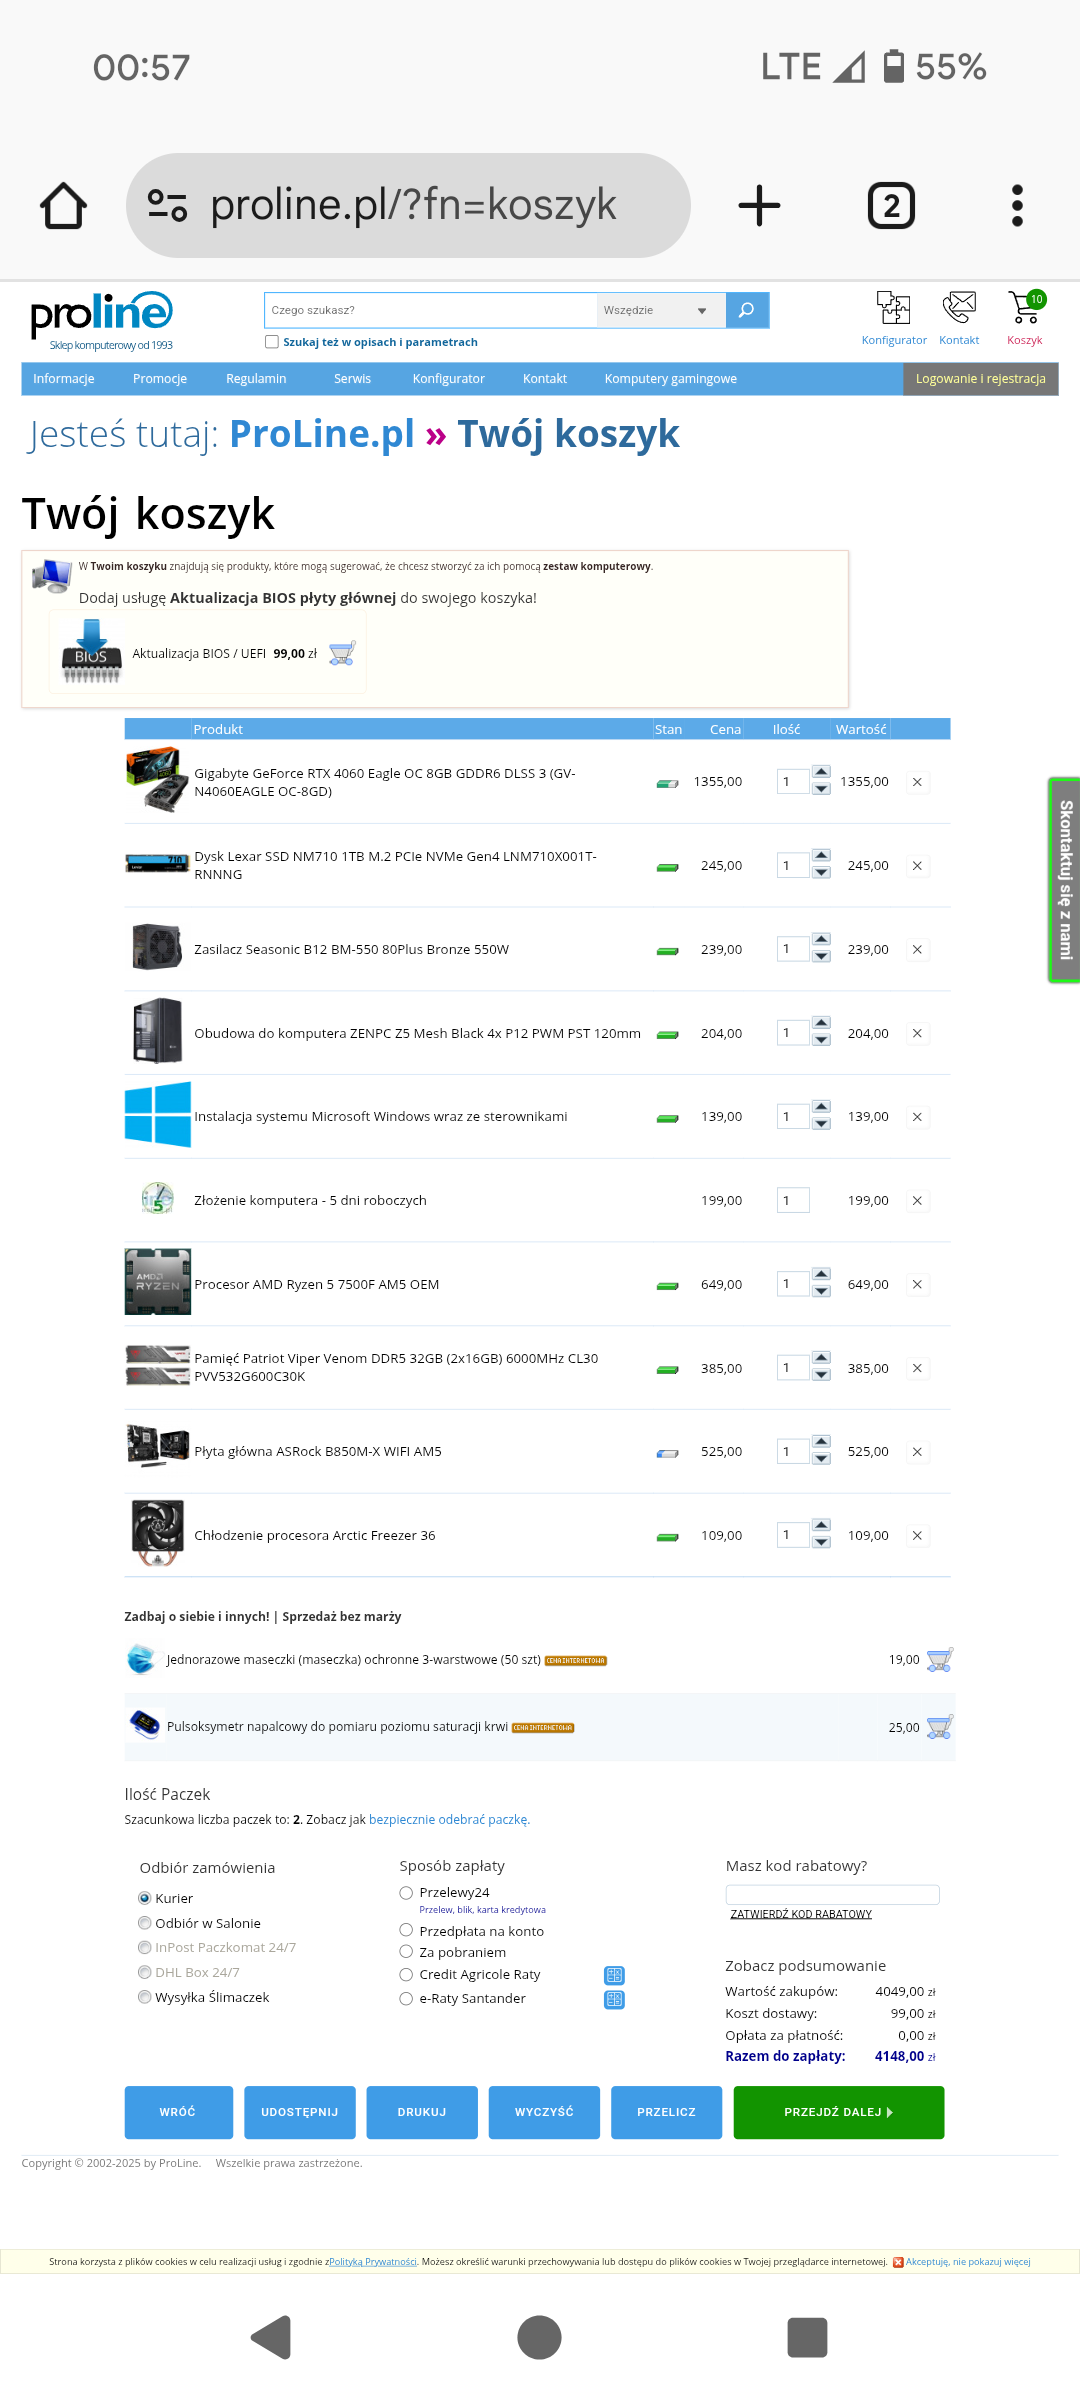Select Wysyłka Ślimaczek delivery option
Screen dimensions: 1080x2400
click(145, 1997)
